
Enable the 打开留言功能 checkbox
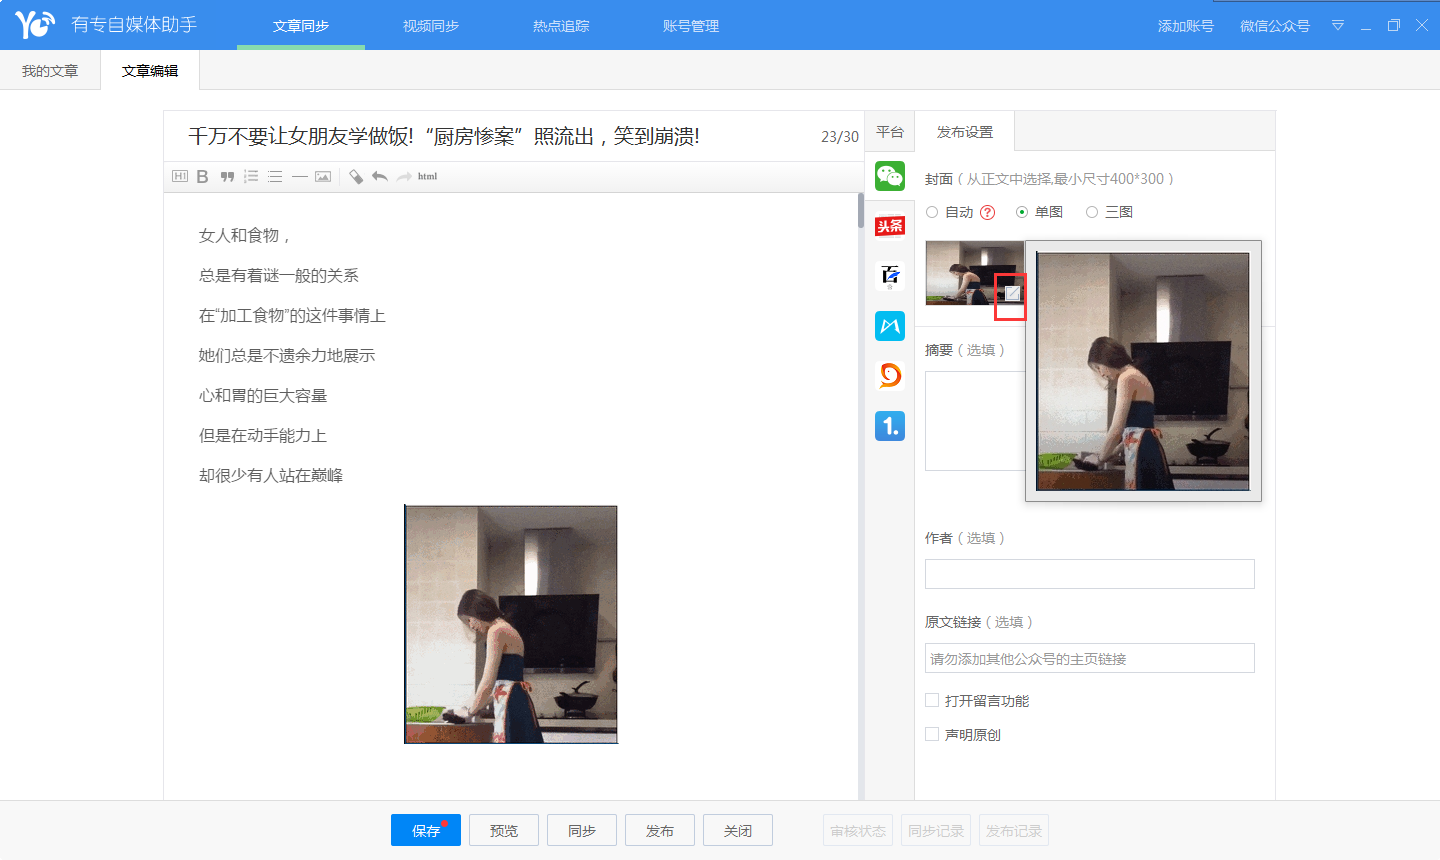(x=932, y=701)
